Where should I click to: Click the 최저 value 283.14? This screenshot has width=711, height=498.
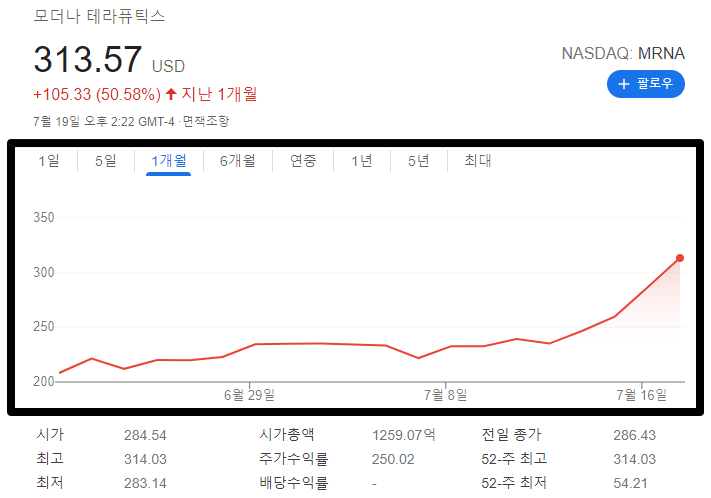(x=145, y=483)
